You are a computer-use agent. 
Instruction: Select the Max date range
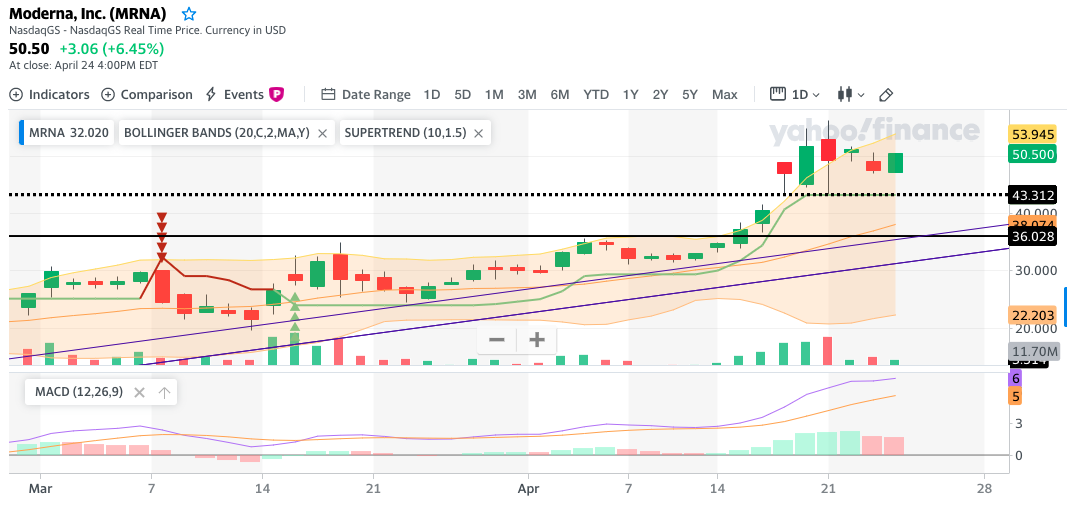coord(724,94)
